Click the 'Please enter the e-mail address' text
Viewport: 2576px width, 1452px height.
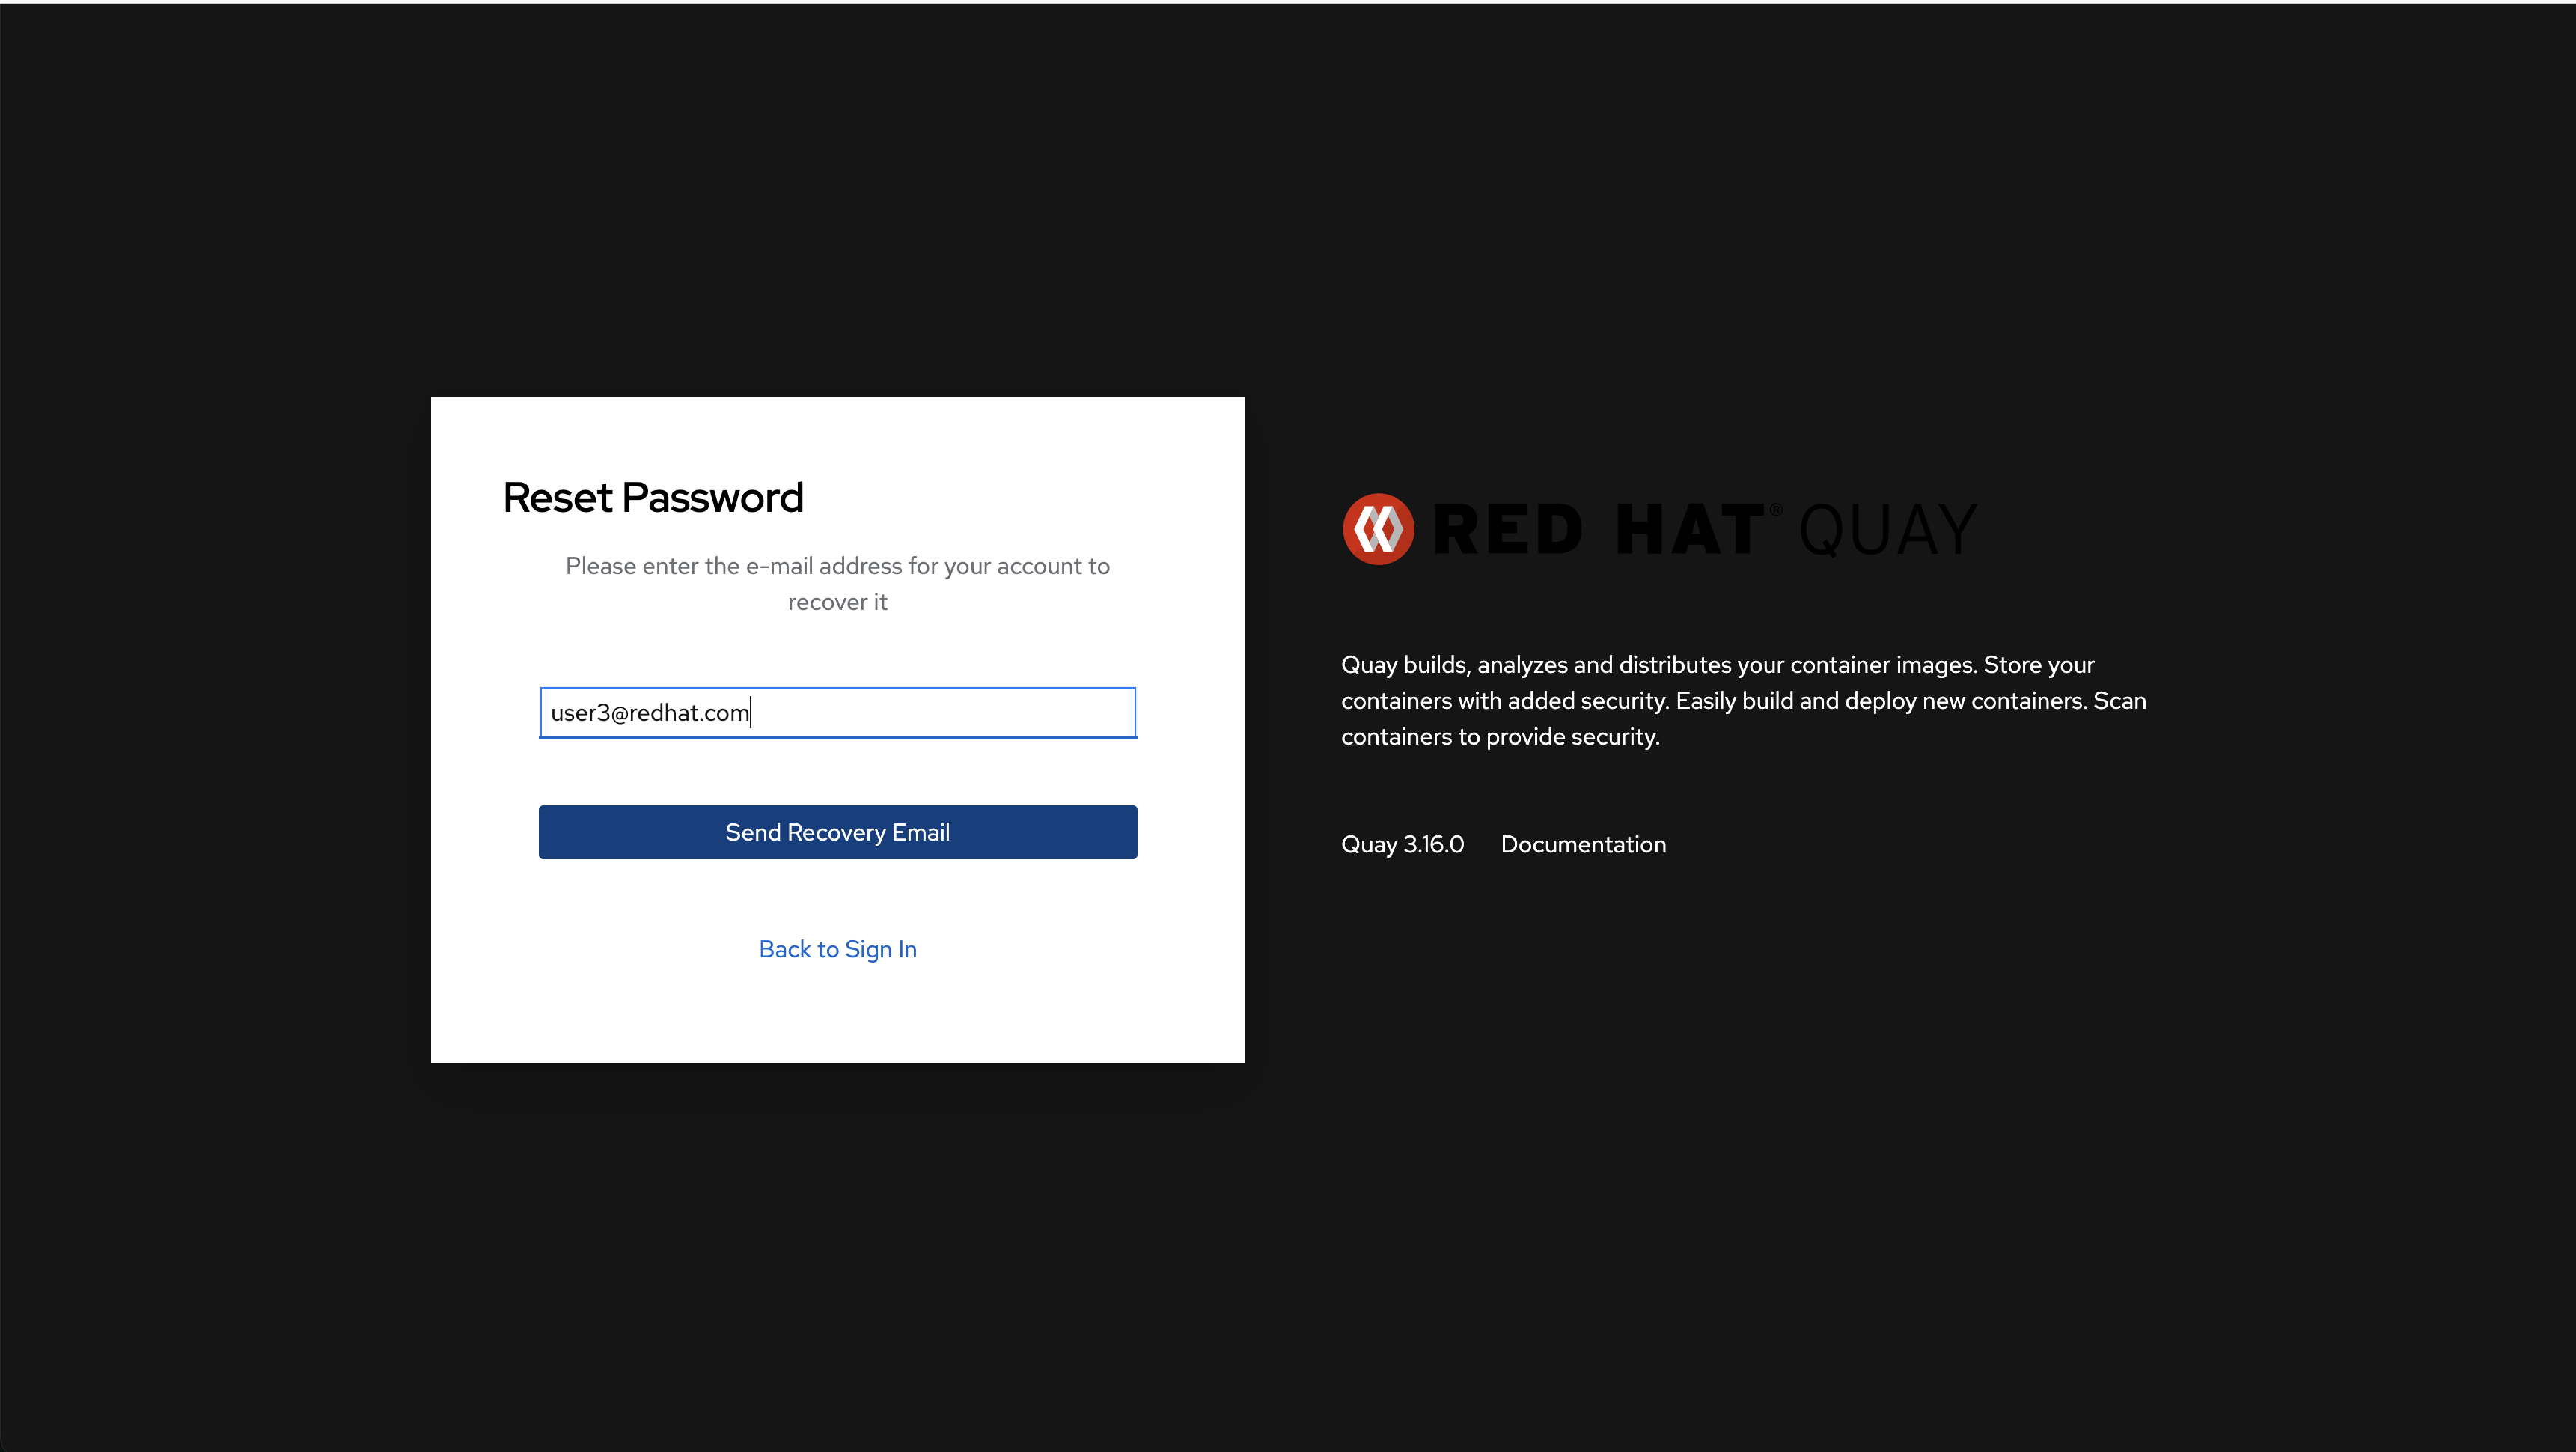(x=837, y=566)
